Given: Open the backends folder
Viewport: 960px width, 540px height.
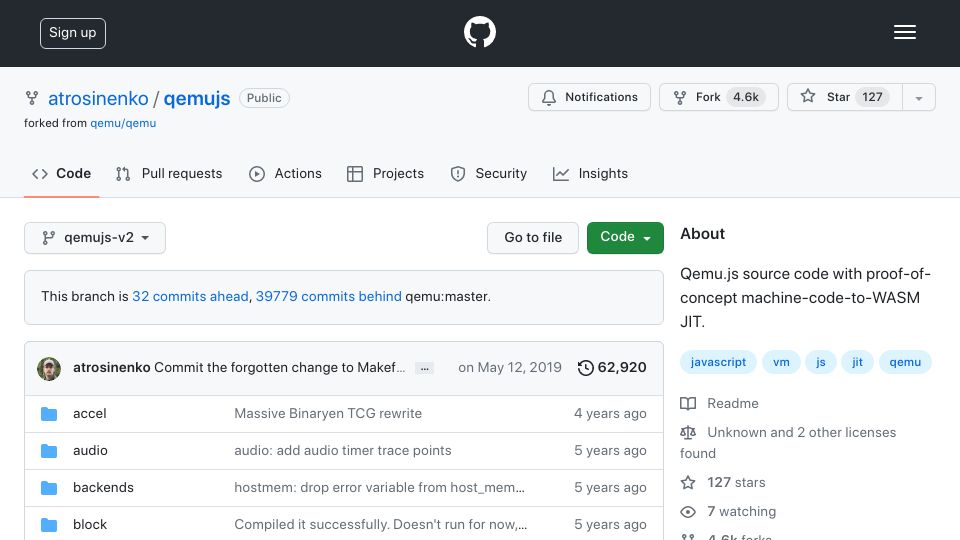Looking at the screenshot, I should [103, 487].
